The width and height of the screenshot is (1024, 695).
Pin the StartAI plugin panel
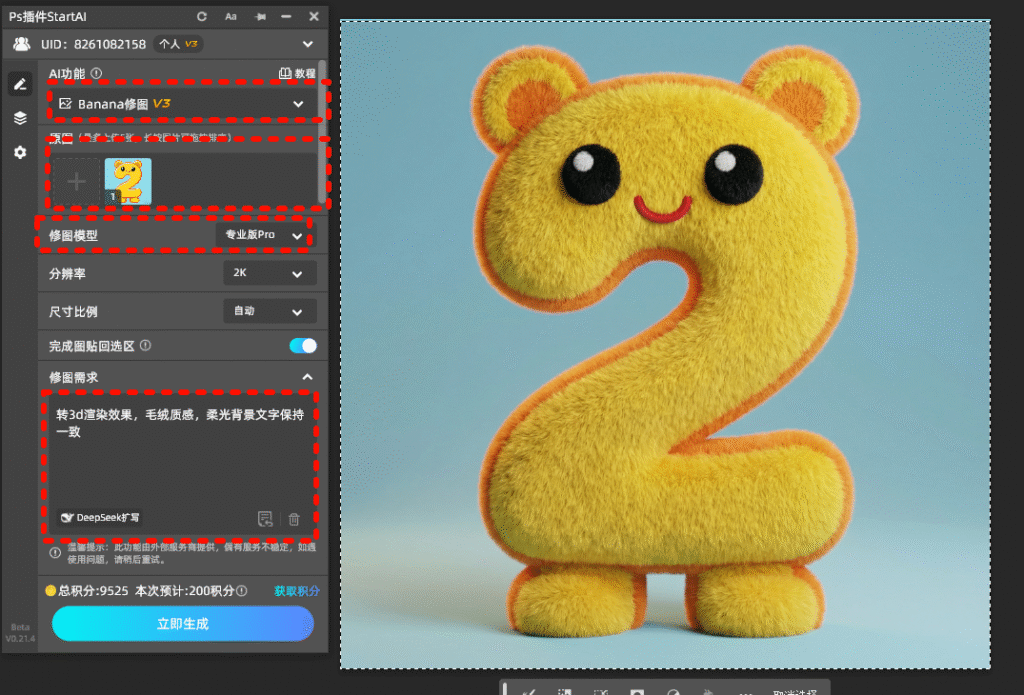260,17
